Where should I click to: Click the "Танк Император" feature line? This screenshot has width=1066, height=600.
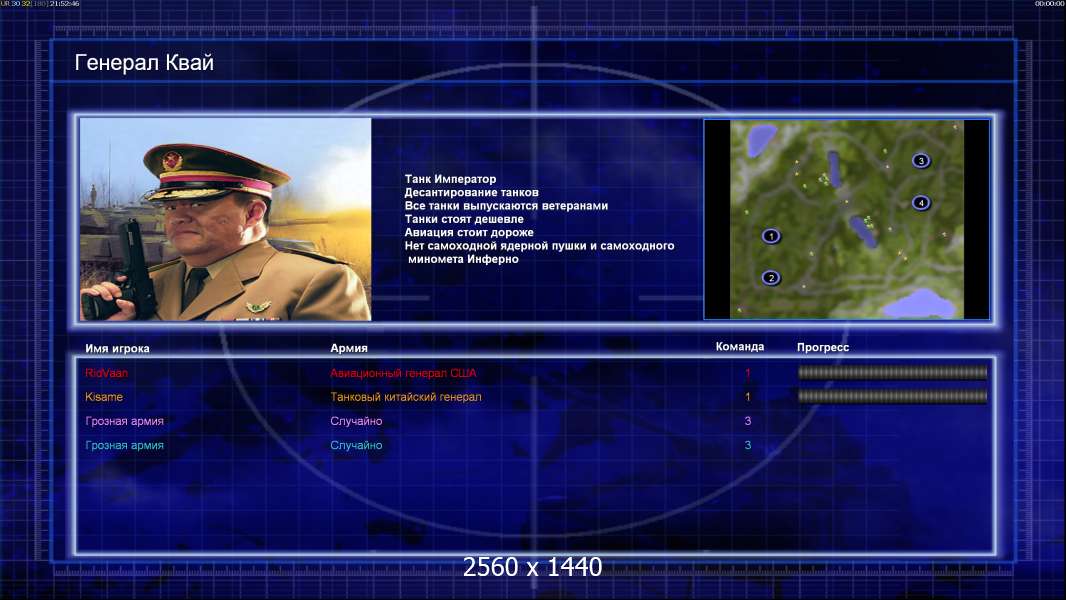click(x=450, y=179)
